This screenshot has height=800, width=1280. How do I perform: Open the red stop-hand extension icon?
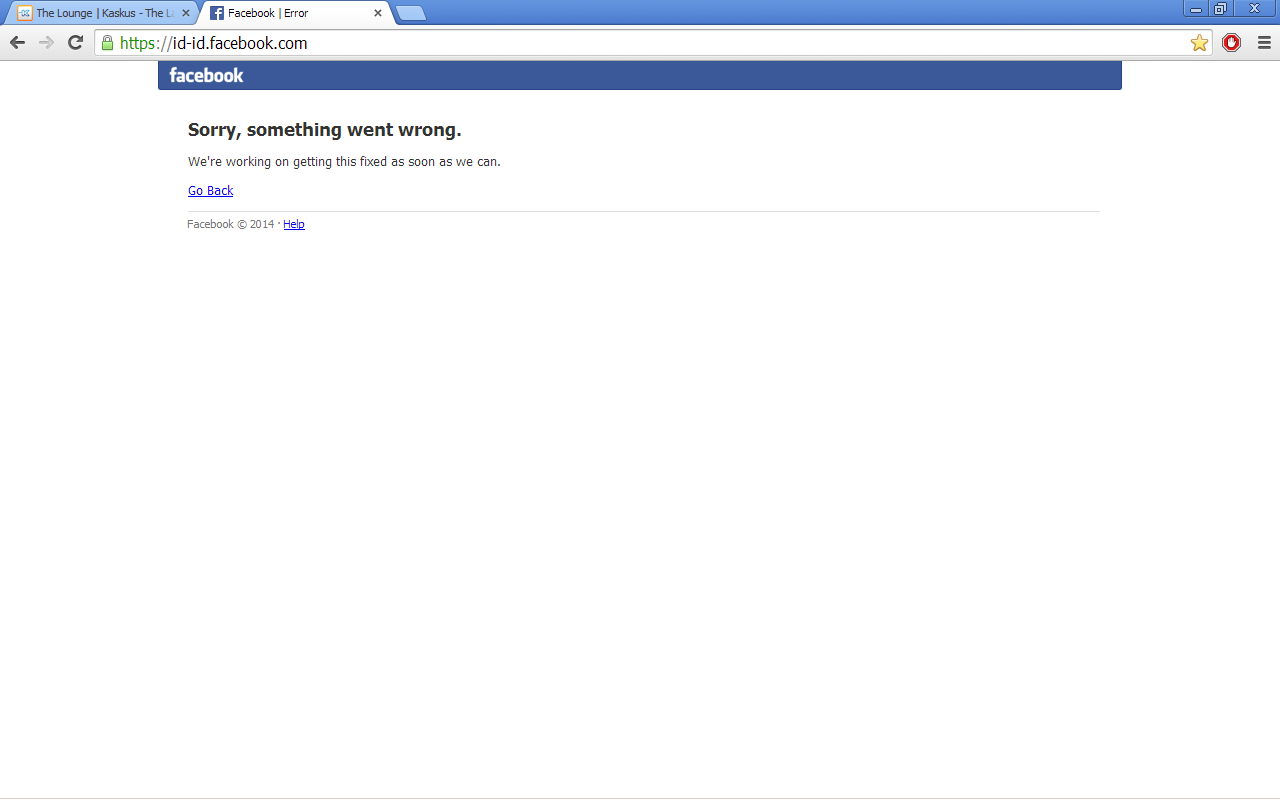coord(1232,43)
